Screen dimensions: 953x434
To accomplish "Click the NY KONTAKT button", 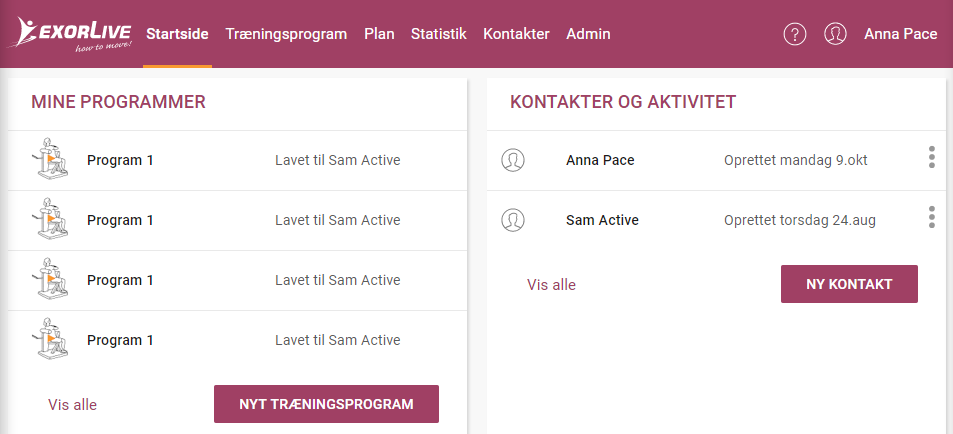I will 849,284.
